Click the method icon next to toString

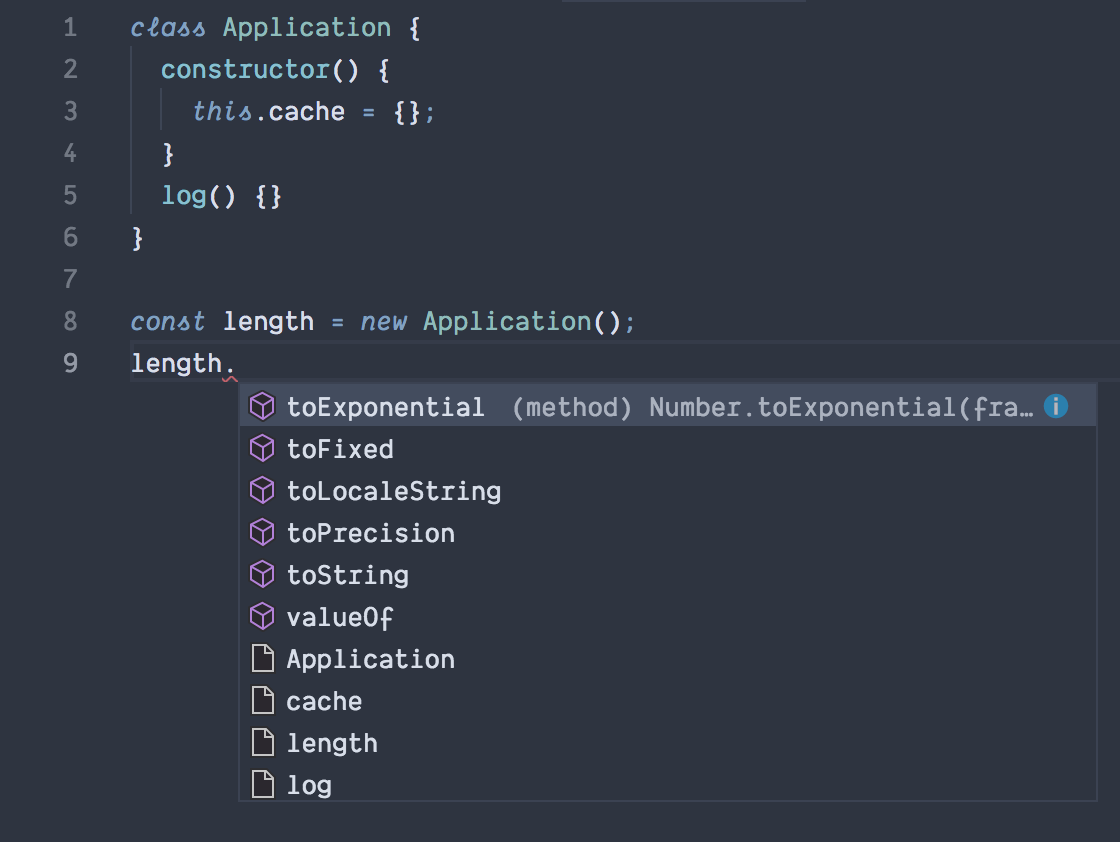[263, 575]
